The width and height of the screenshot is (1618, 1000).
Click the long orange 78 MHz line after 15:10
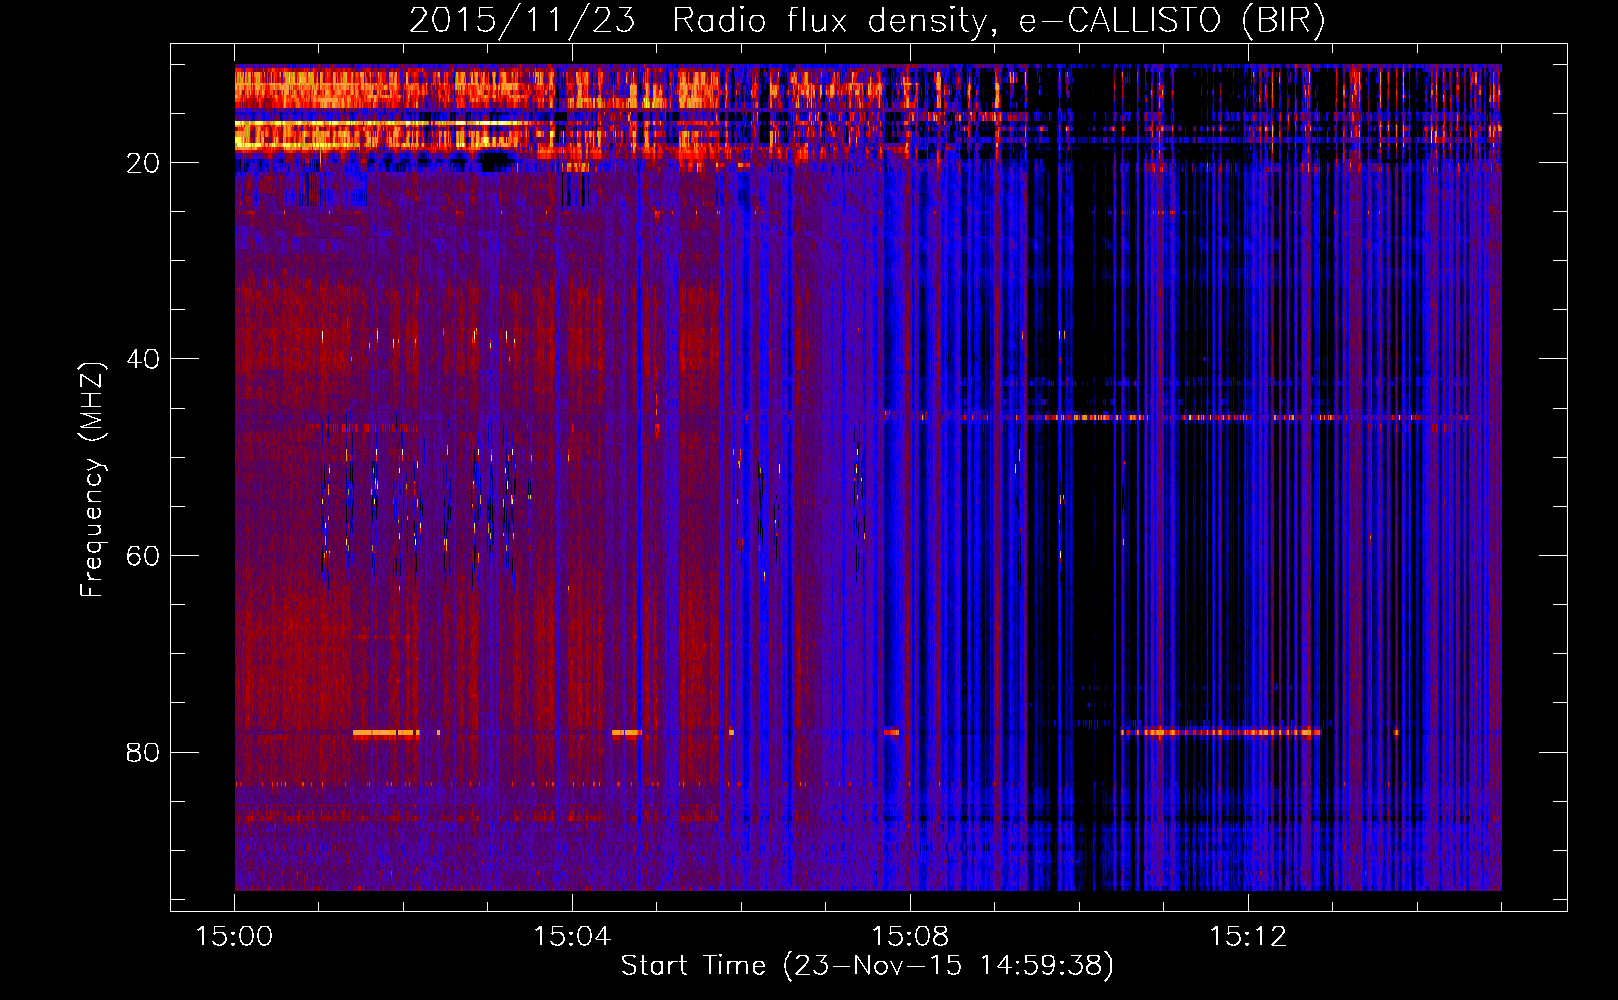point(1220,732)
